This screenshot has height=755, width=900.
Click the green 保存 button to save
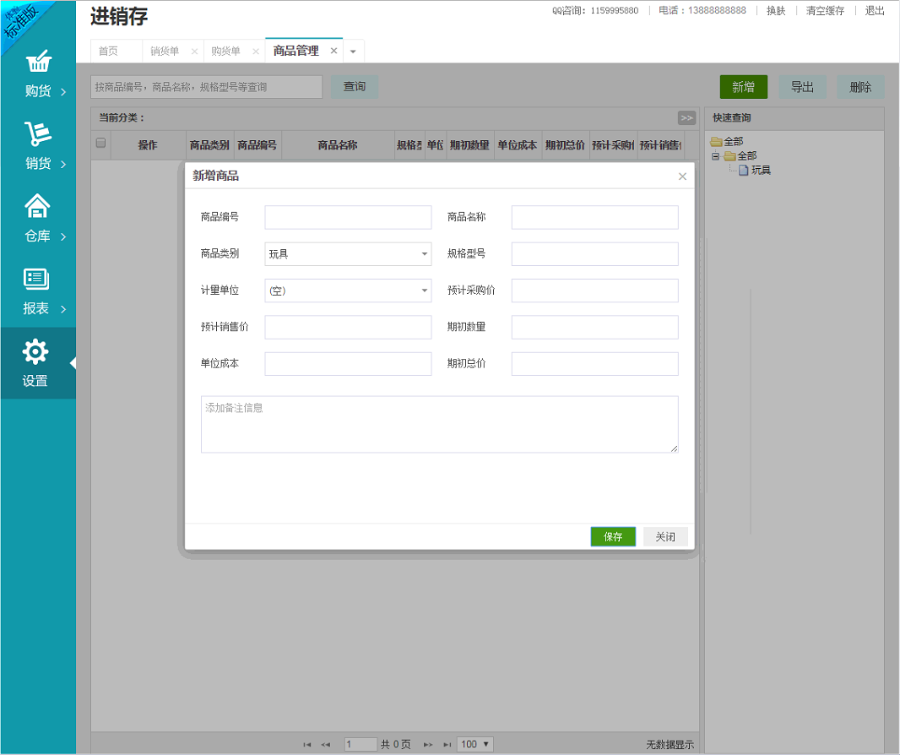612,536
